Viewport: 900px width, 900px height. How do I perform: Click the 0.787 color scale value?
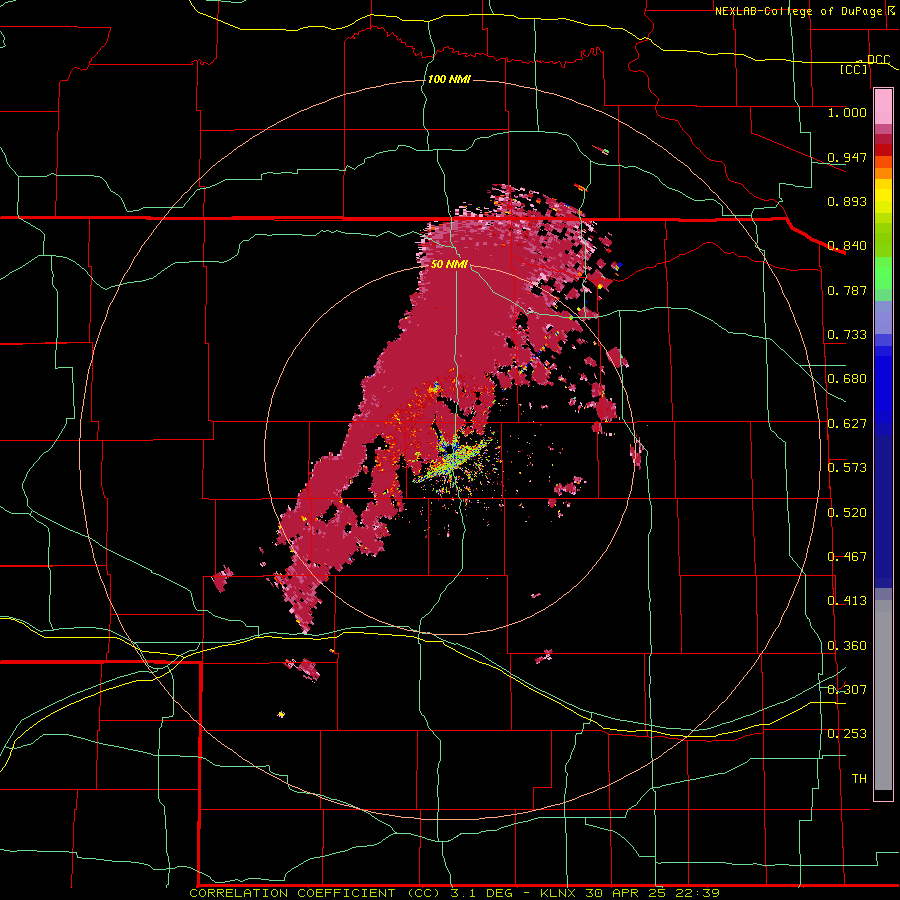pyautogui.click(x=847, y=290)
